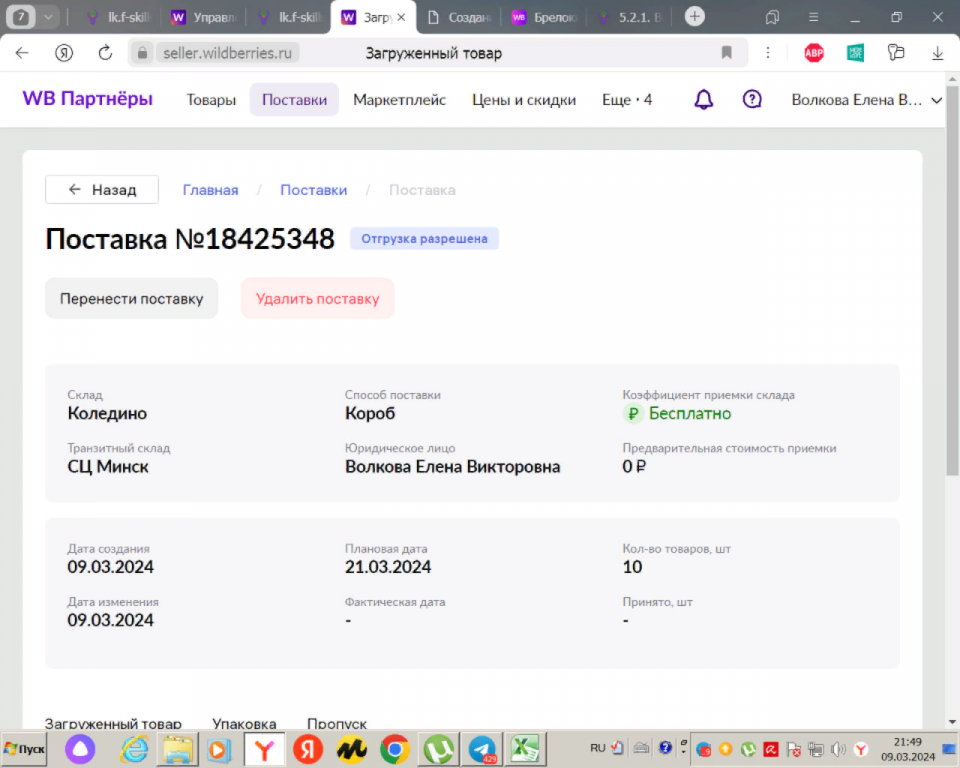Image resolution: width=960 pixels, height=768 pixels.
Task: Click the Назад button
Action: click(x=102, y=190)
